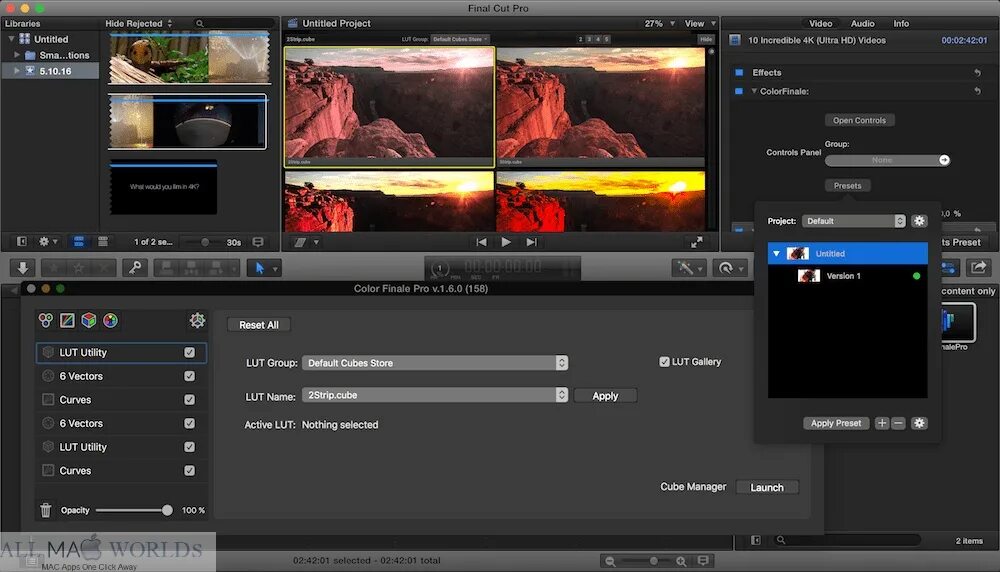The height and width of the screenshot is (572, 1000).
Task: Toggle the viewer full screen arrows icon
Action: tap(696, 242)
